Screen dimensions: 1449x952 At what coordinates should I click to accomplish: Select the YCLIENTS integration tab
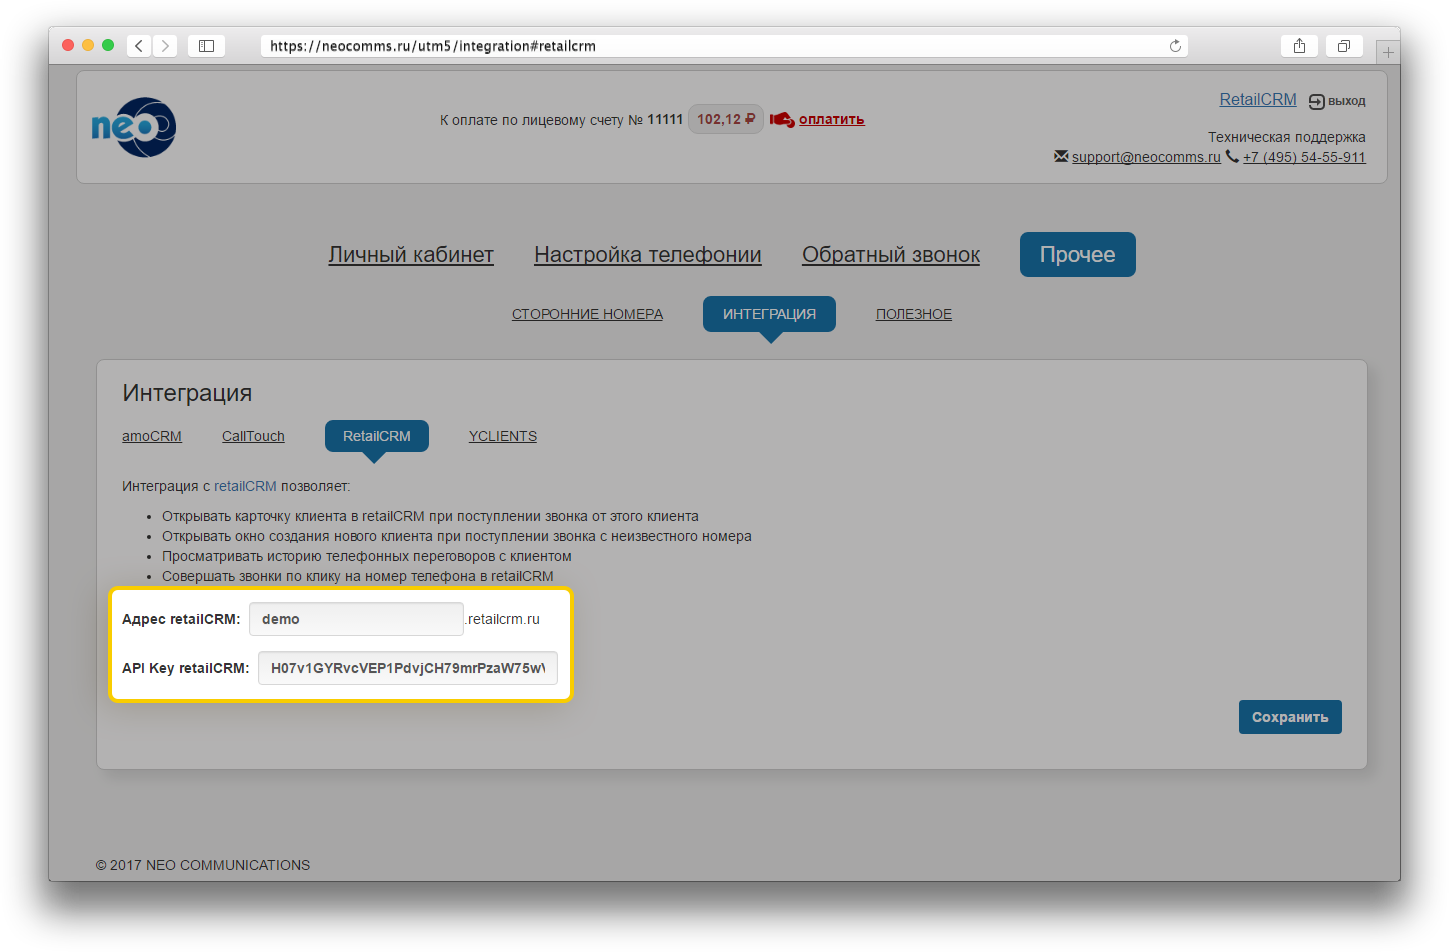pos(503,436)
